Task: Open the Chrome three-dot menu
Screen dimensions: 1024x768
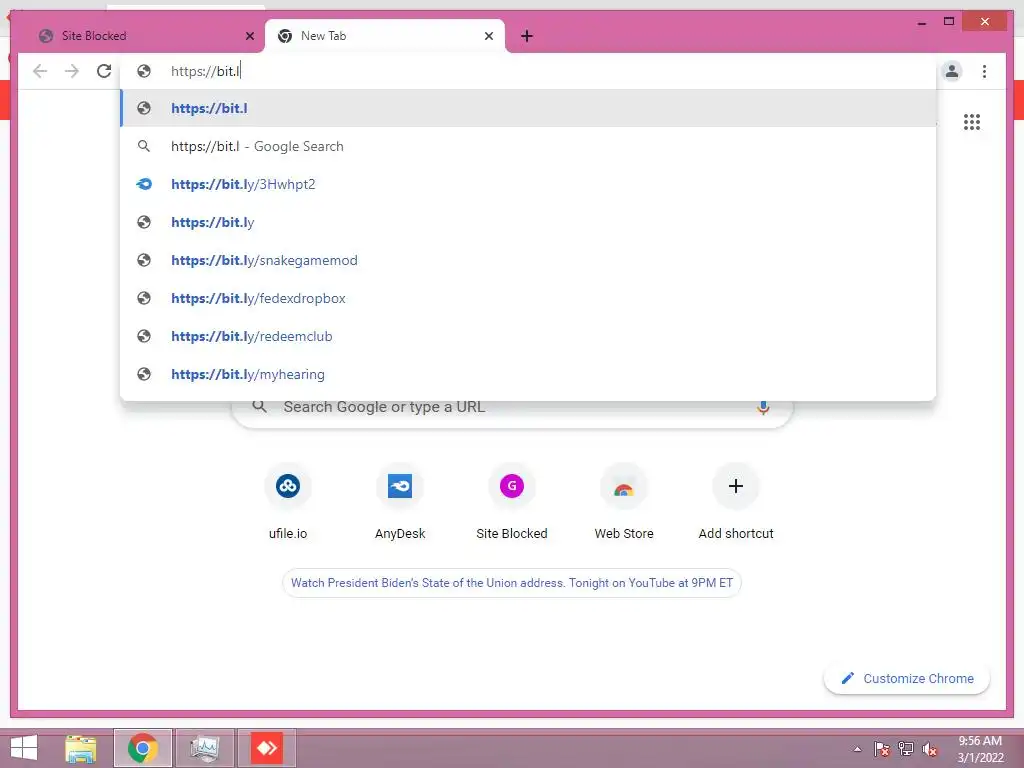Action: tap(984, 71)
